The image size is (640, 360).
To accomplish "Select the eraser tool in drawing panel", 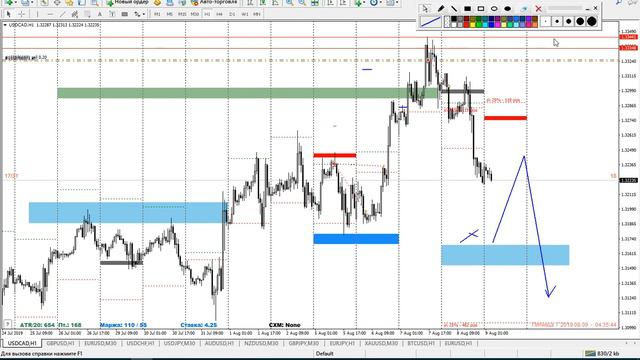I will tap(524, 8).
